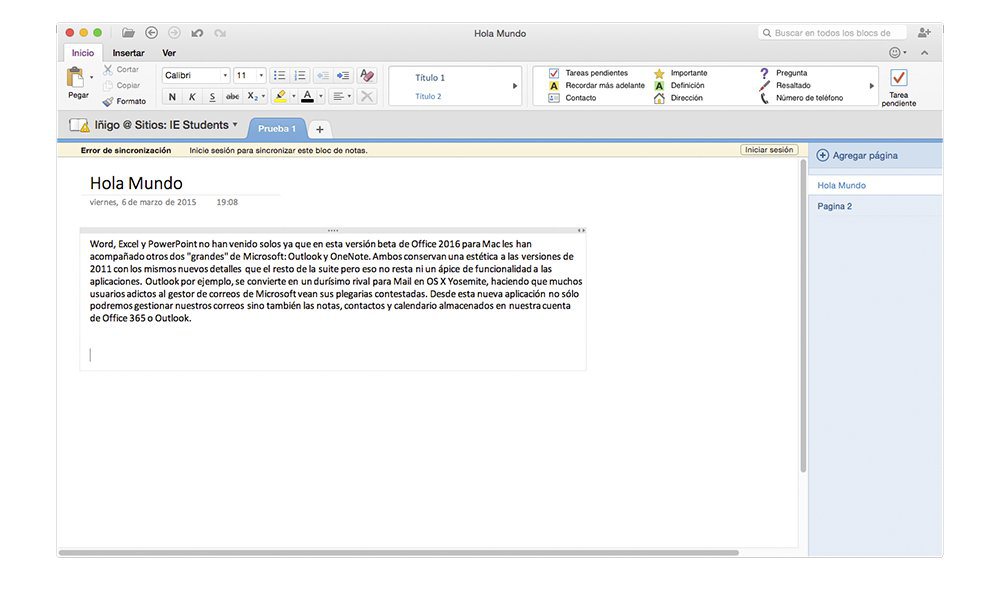The height and width of the screenshot is (589, 1000).
Task: Open the Hola Mundo page
Action: point(875,185)
